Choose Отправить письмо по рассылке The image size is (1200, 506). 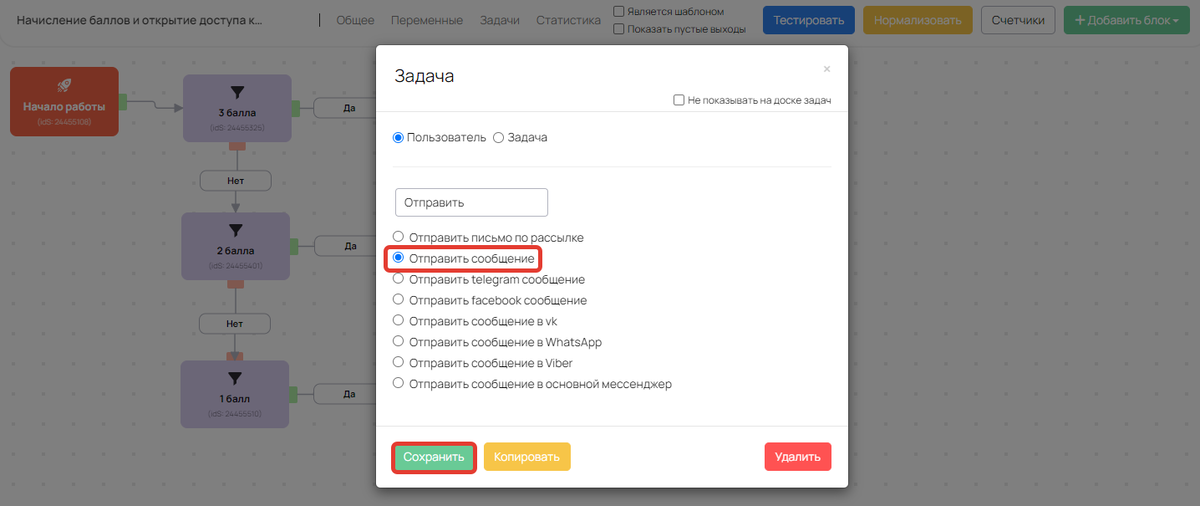[x=399, y=238]
